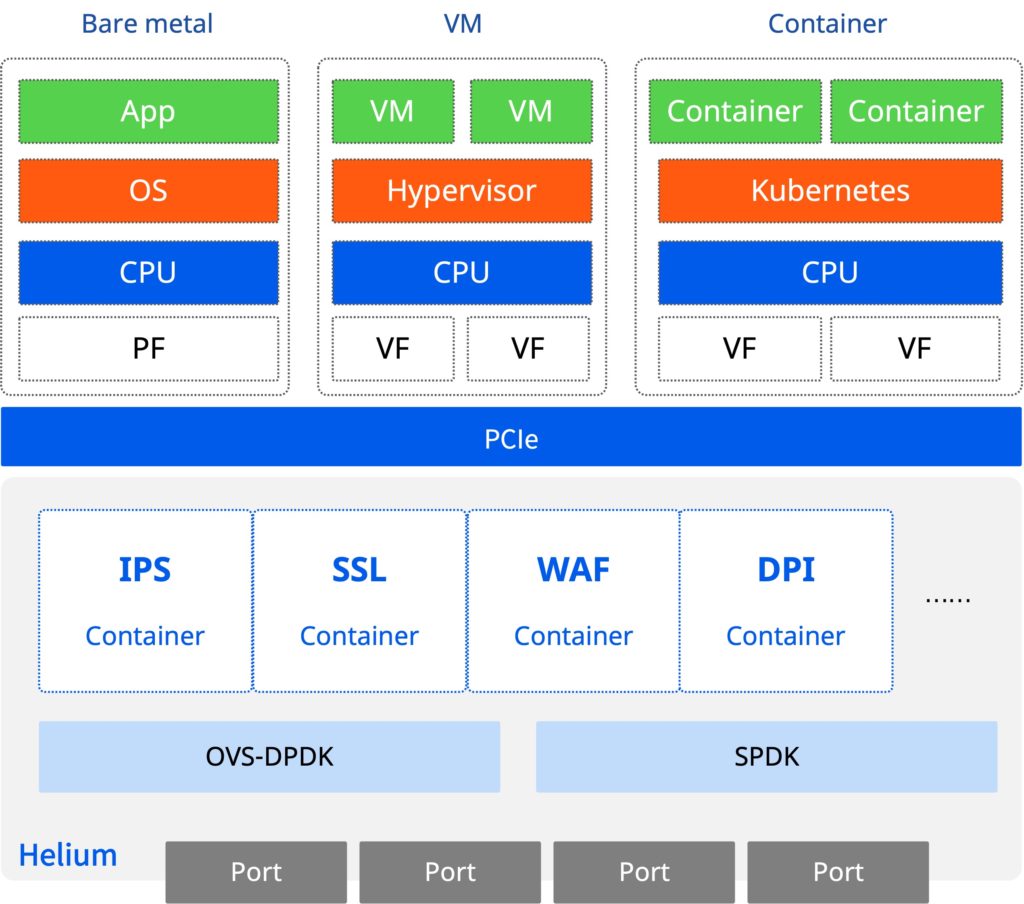This screenshot has width=1024, height=904.
Task: Select the "SSL" container box
Action: click(359, 600)
